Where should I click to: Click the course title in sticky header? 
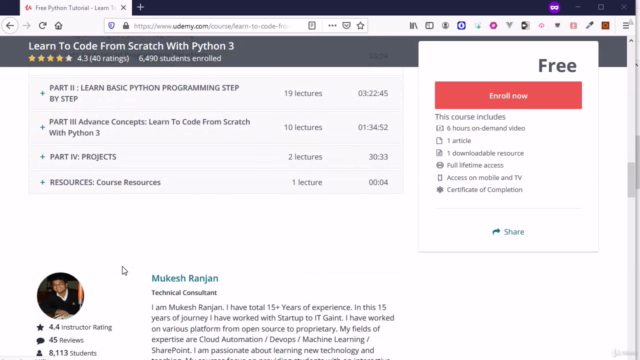point(131,46)
